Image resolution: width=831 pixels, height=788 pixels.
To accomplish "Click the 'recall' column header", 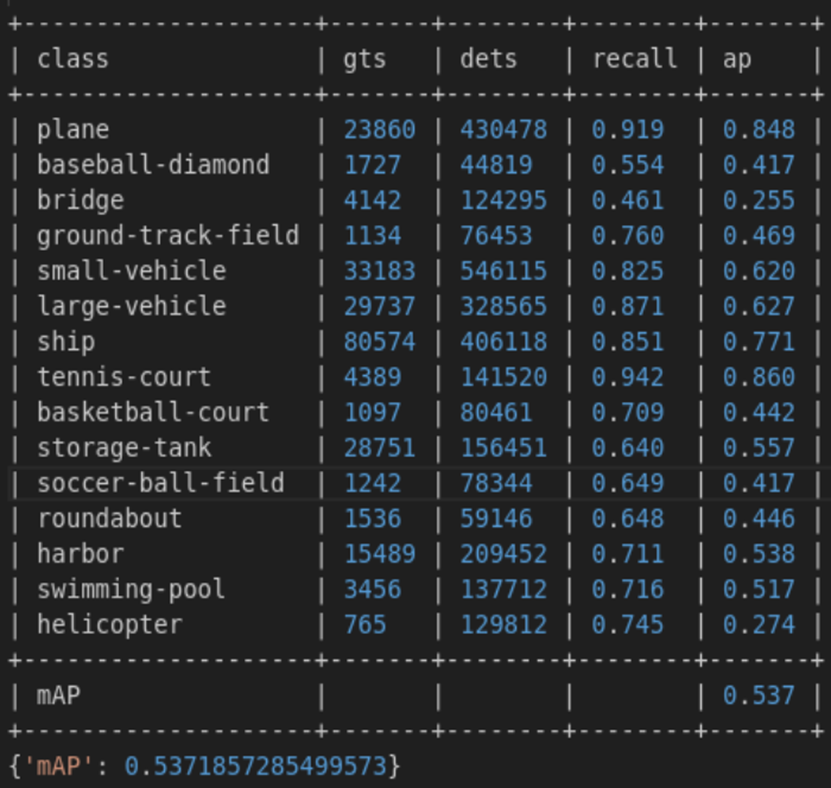I will click(634, 59).
